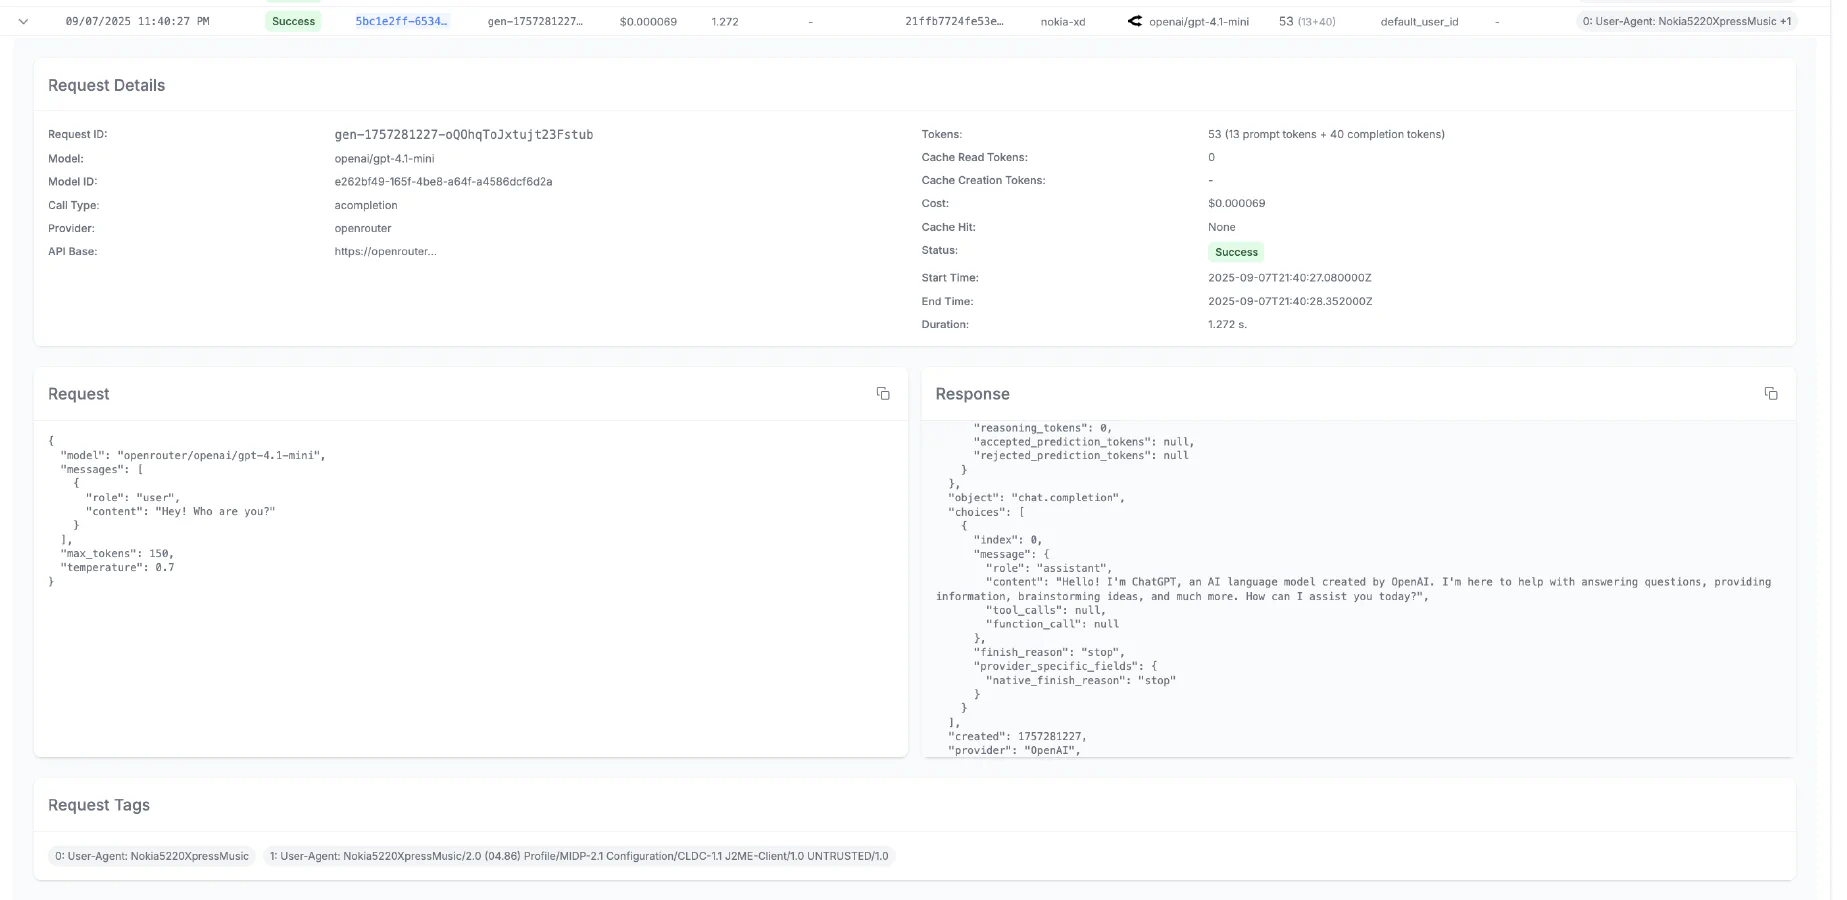Image resolution: width=1847 pixels, height=900 pixels.
Task: Expand the truncated gen-1757281227 request ID
Action: (x=535, y=21)
